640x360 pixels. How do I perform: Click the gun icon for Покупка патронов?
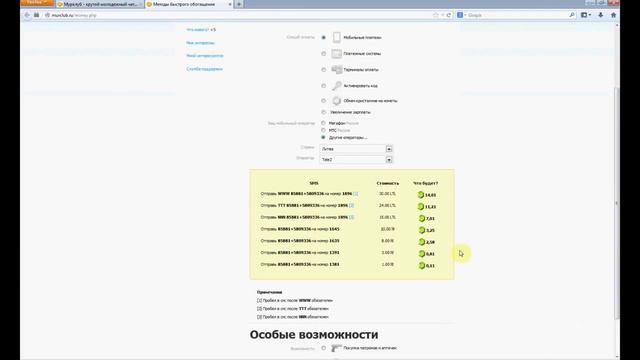point(336,348)
